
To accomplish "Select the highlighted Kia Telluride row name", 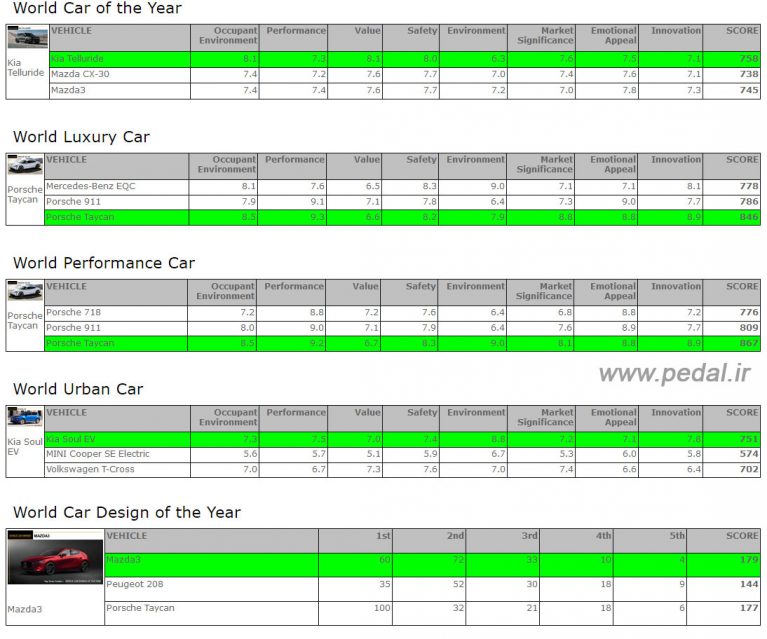I will point(77,59).
